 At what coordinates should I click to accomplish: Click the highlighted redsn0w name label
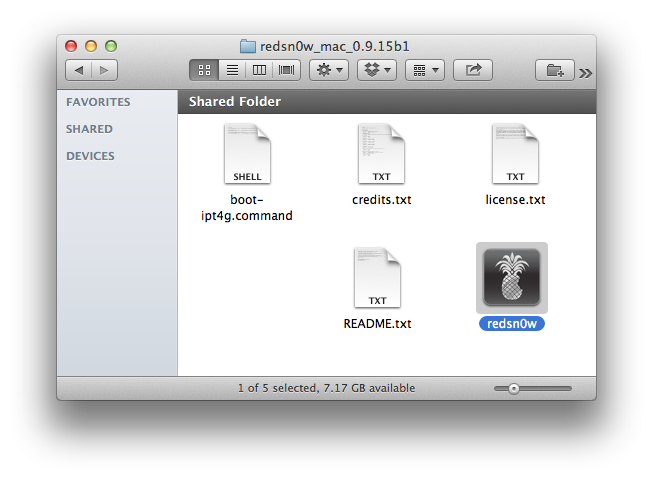[x=512, y=324]
